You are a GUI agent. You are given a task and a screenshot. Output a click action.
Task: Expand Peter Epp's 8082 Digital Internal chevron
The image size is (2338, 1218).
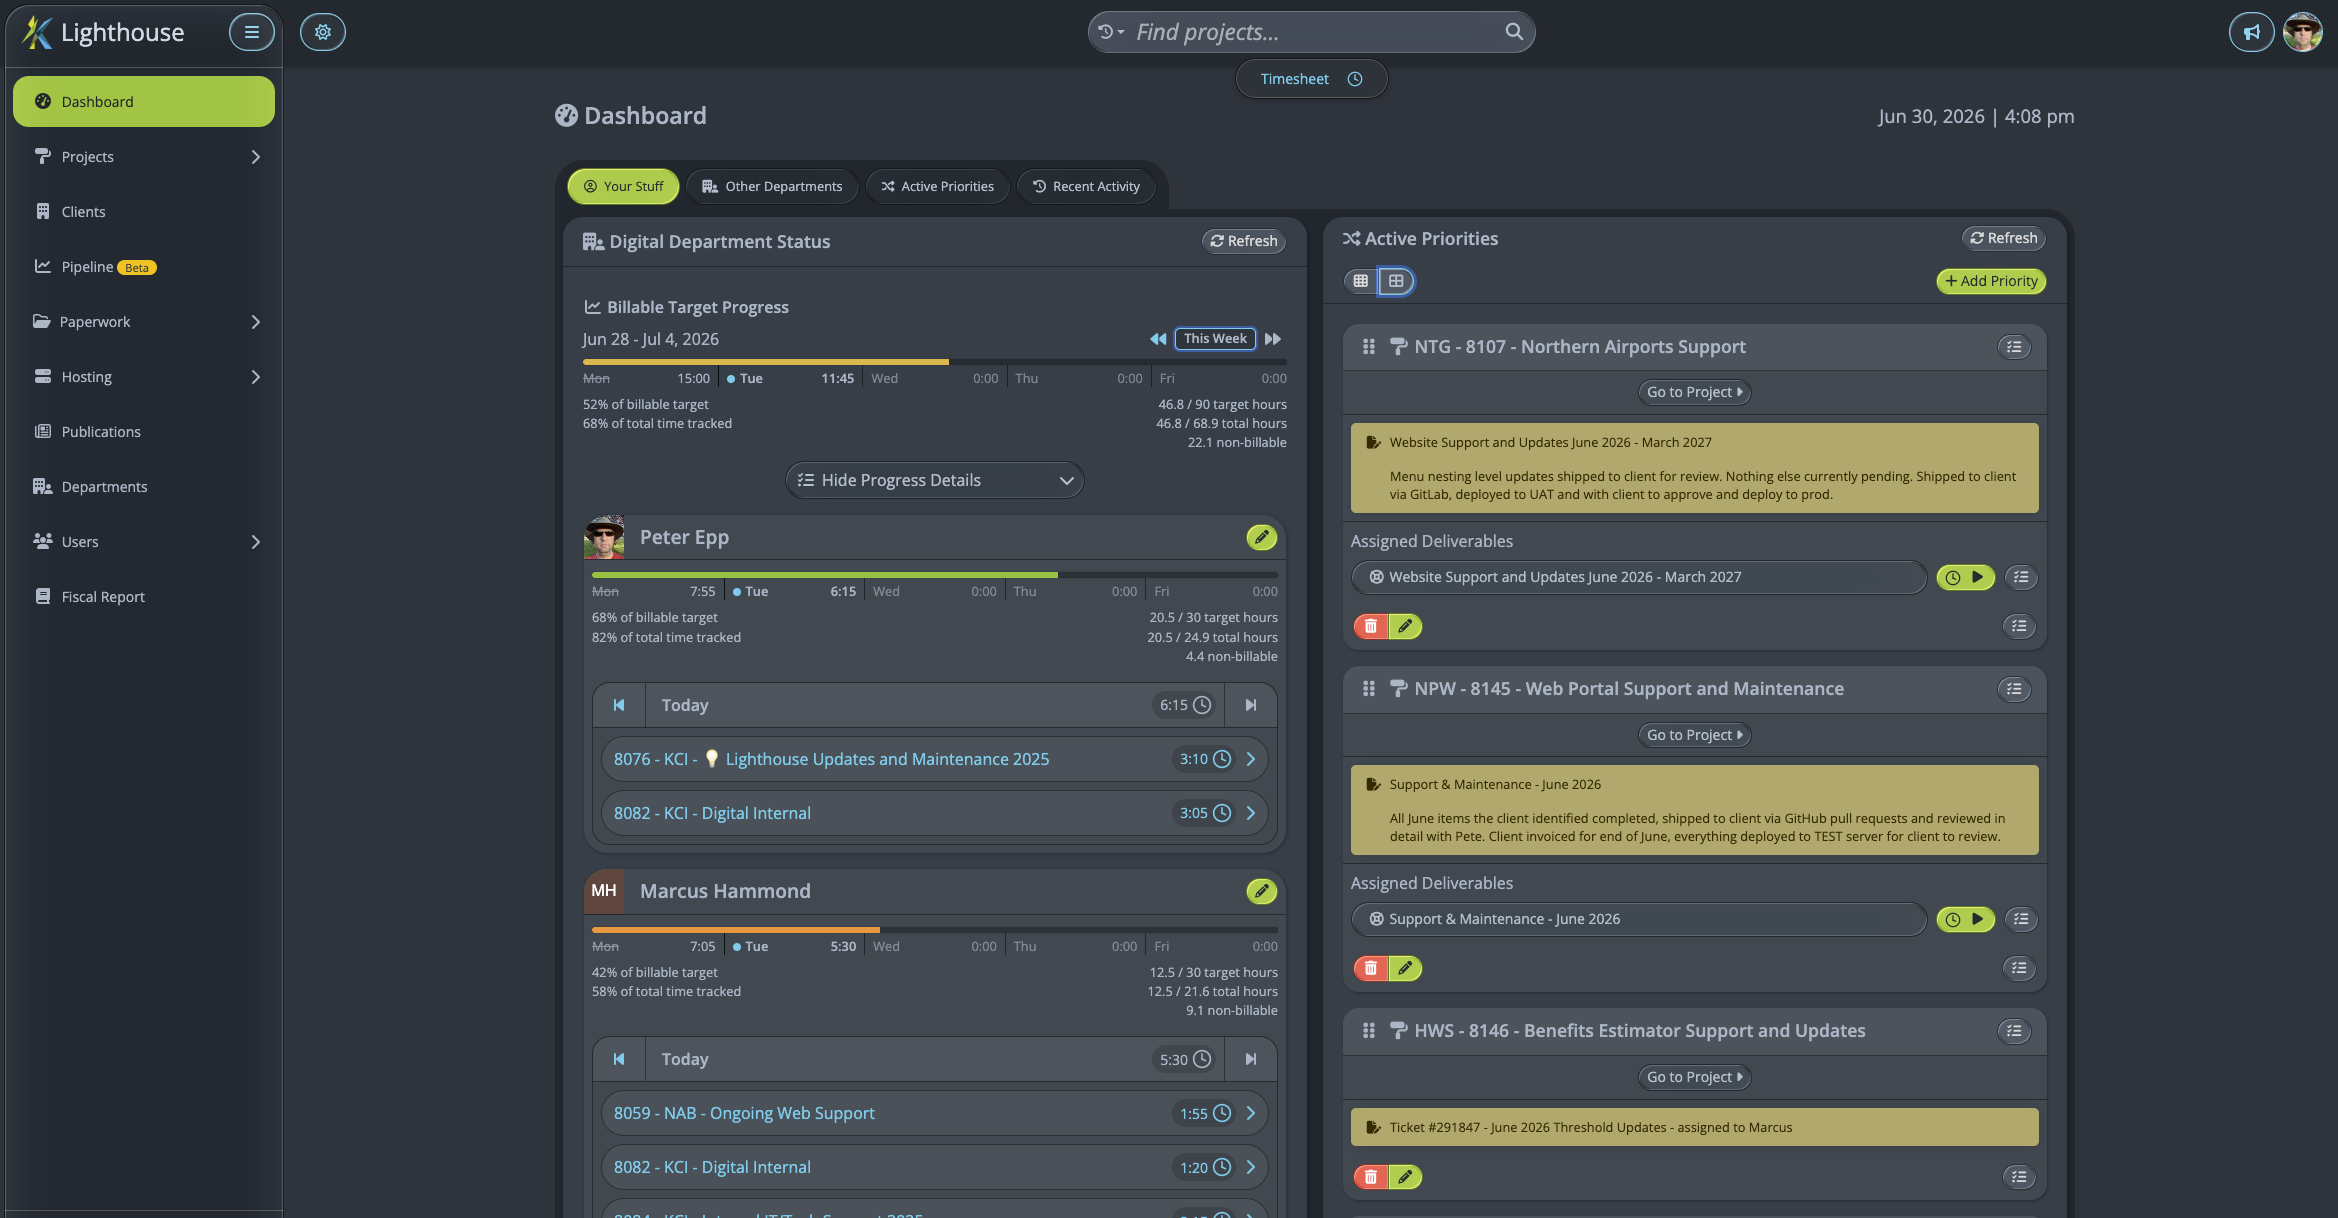tap(1250, 813)
